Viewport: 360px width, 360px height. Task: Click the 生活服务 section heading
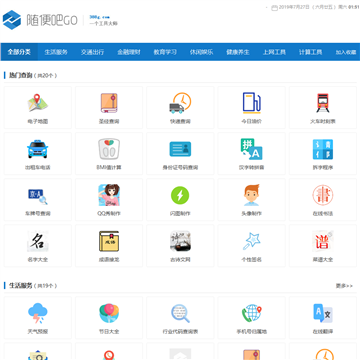(20, 286)
